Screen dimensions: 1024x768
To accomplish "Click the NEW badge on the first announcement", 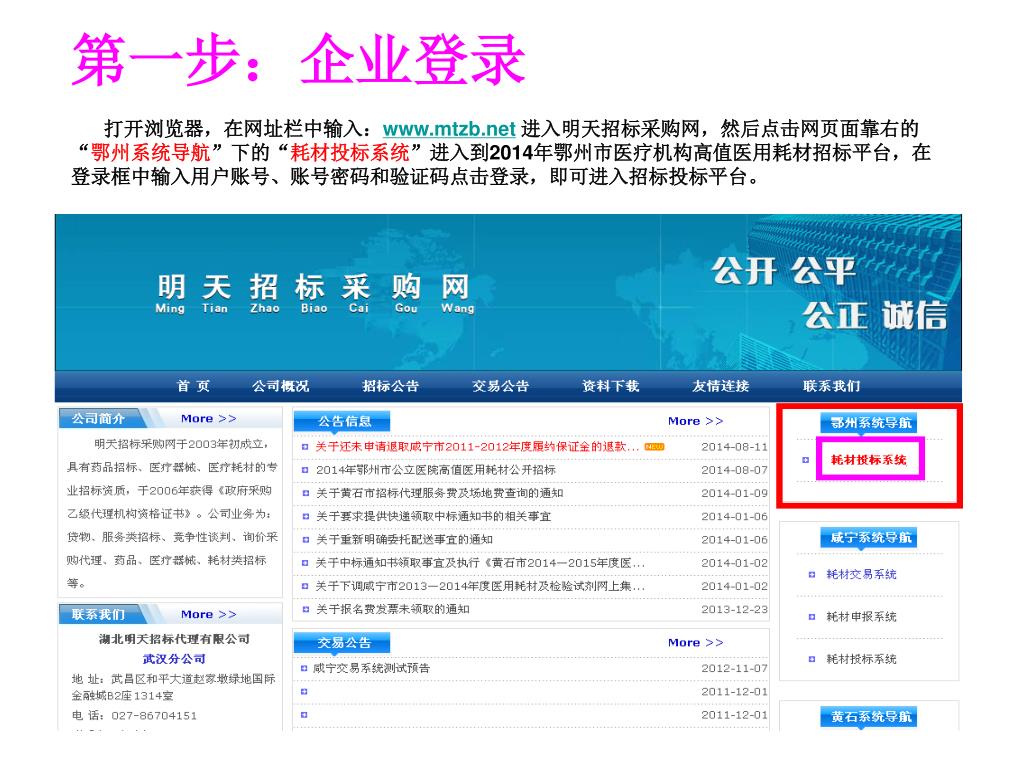I will (654, 446).
